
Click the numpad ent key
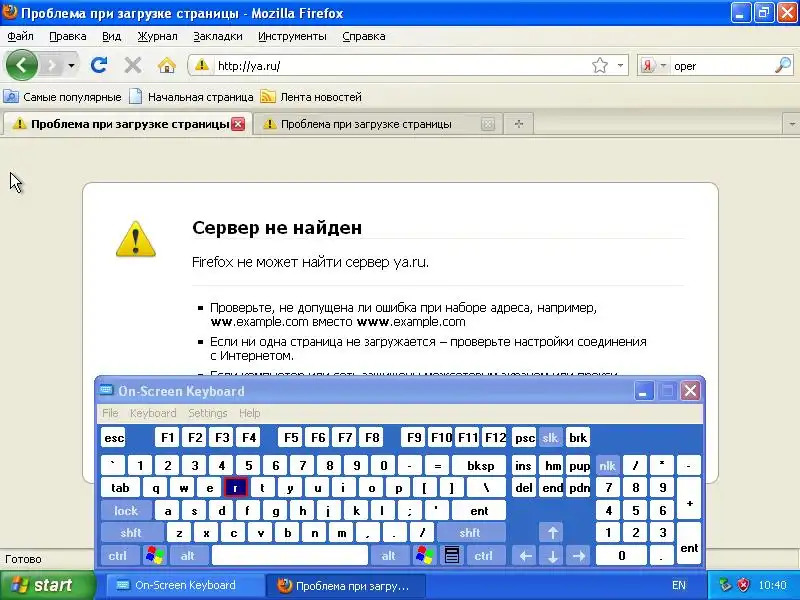[x=689, y=543]
